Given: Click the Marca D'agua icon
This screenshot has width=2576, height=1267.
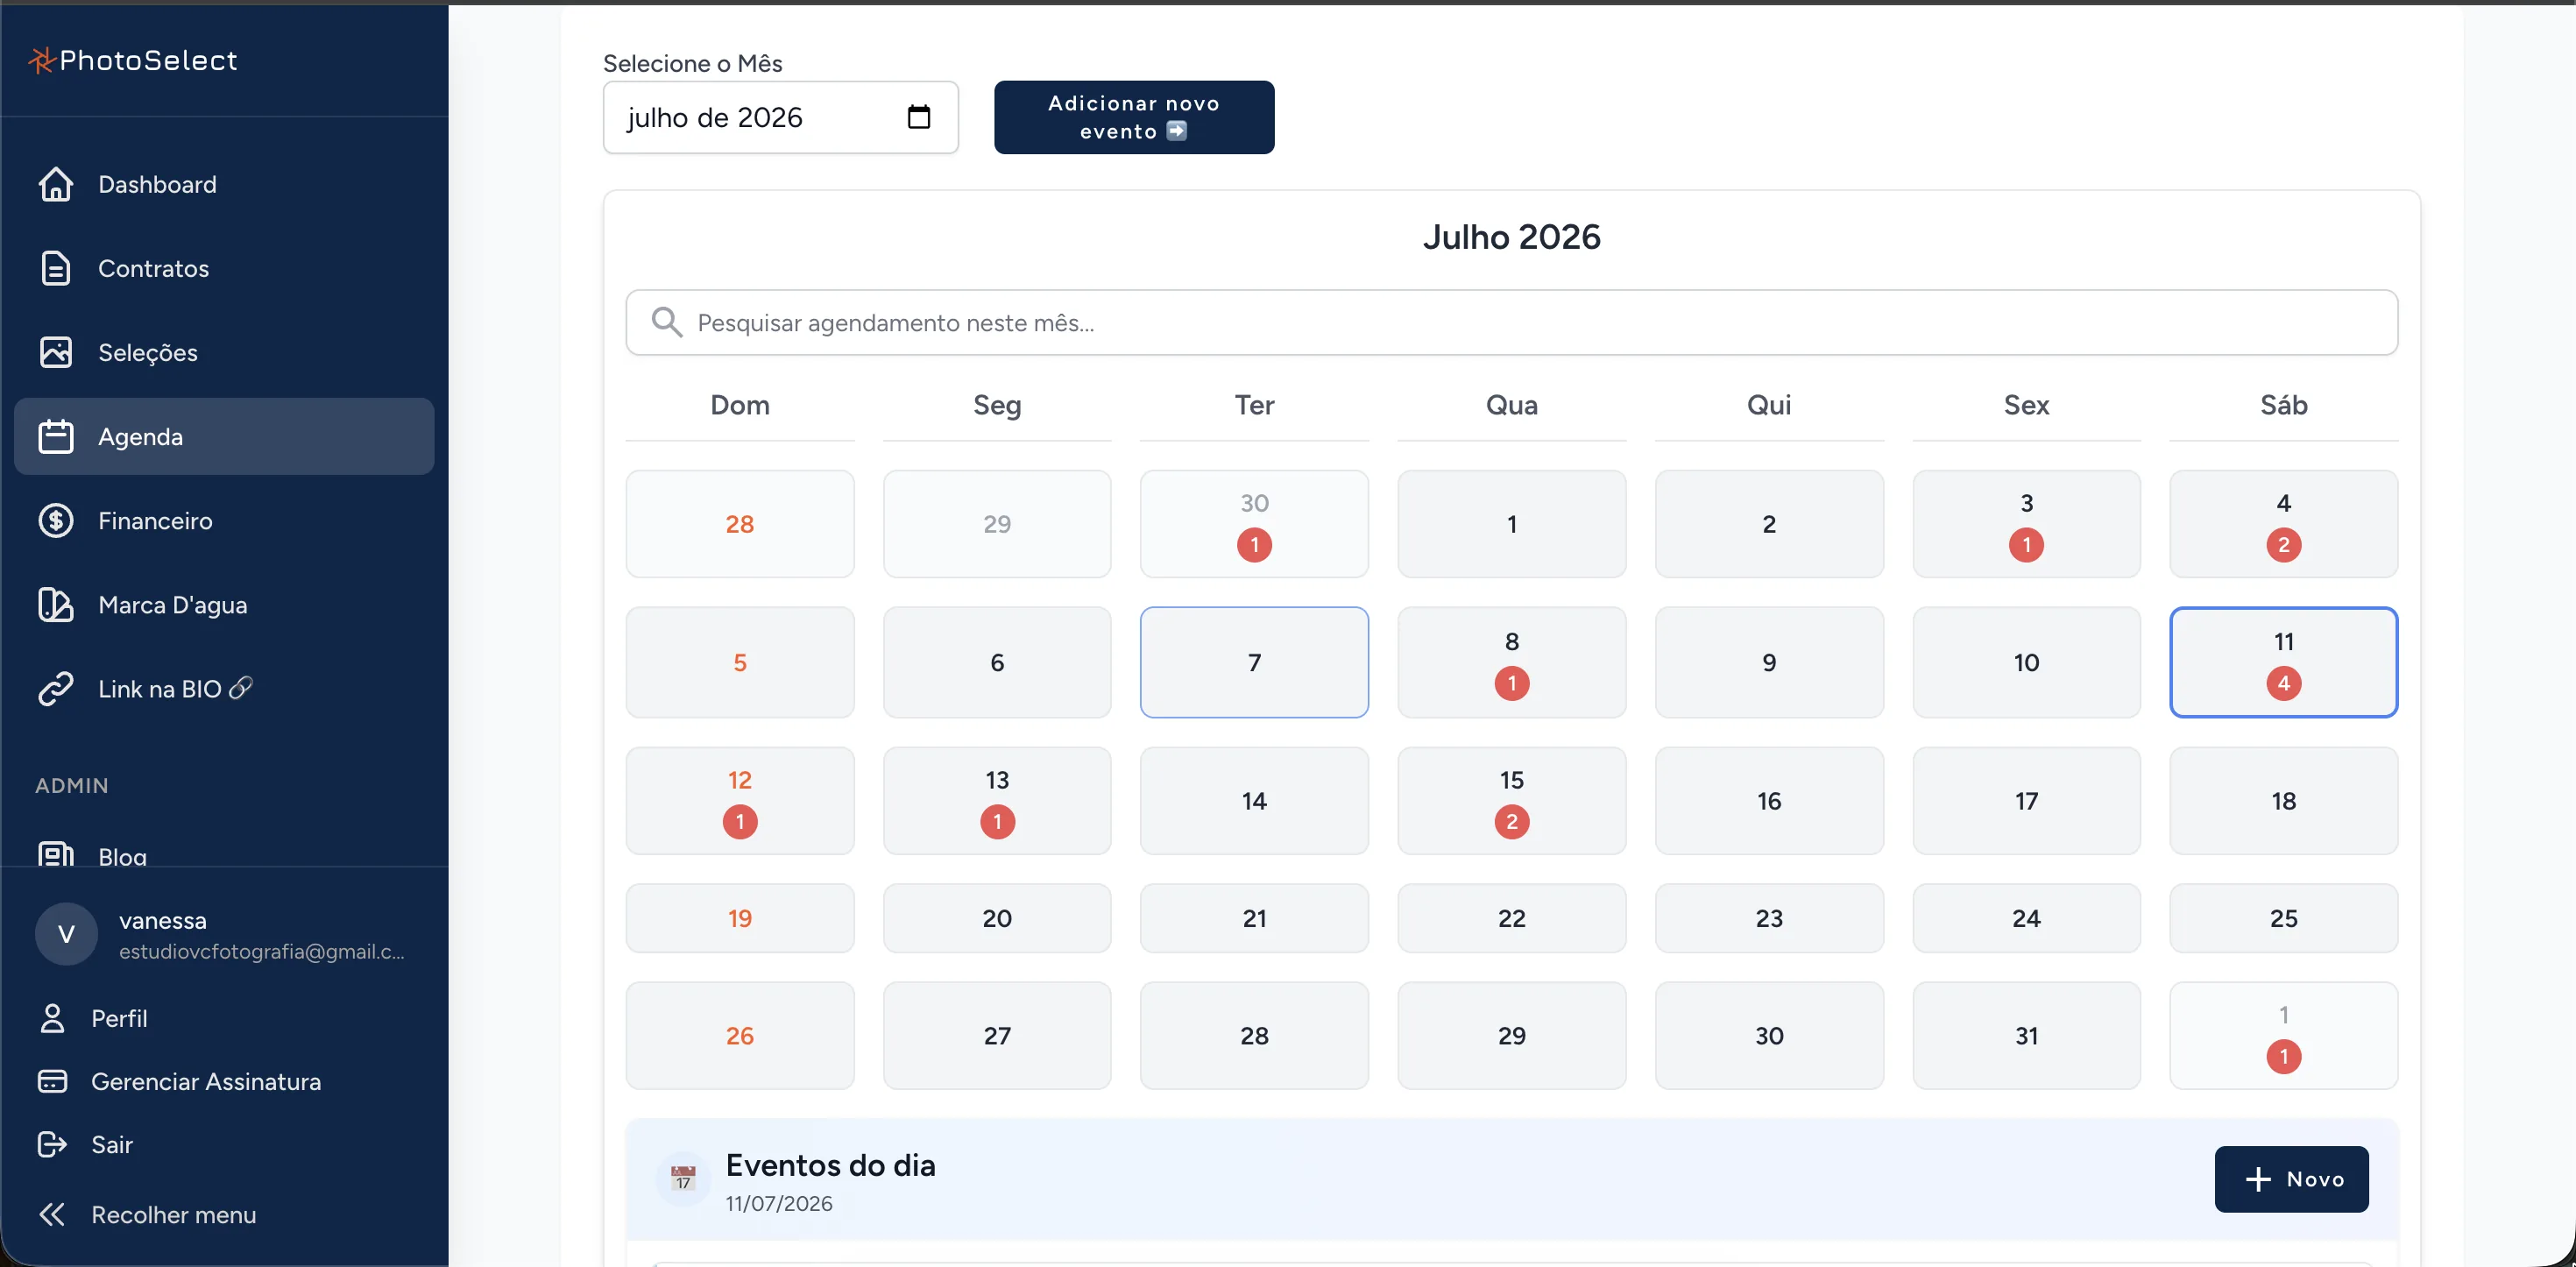Looking at the screenshot, I should point(56,604).
